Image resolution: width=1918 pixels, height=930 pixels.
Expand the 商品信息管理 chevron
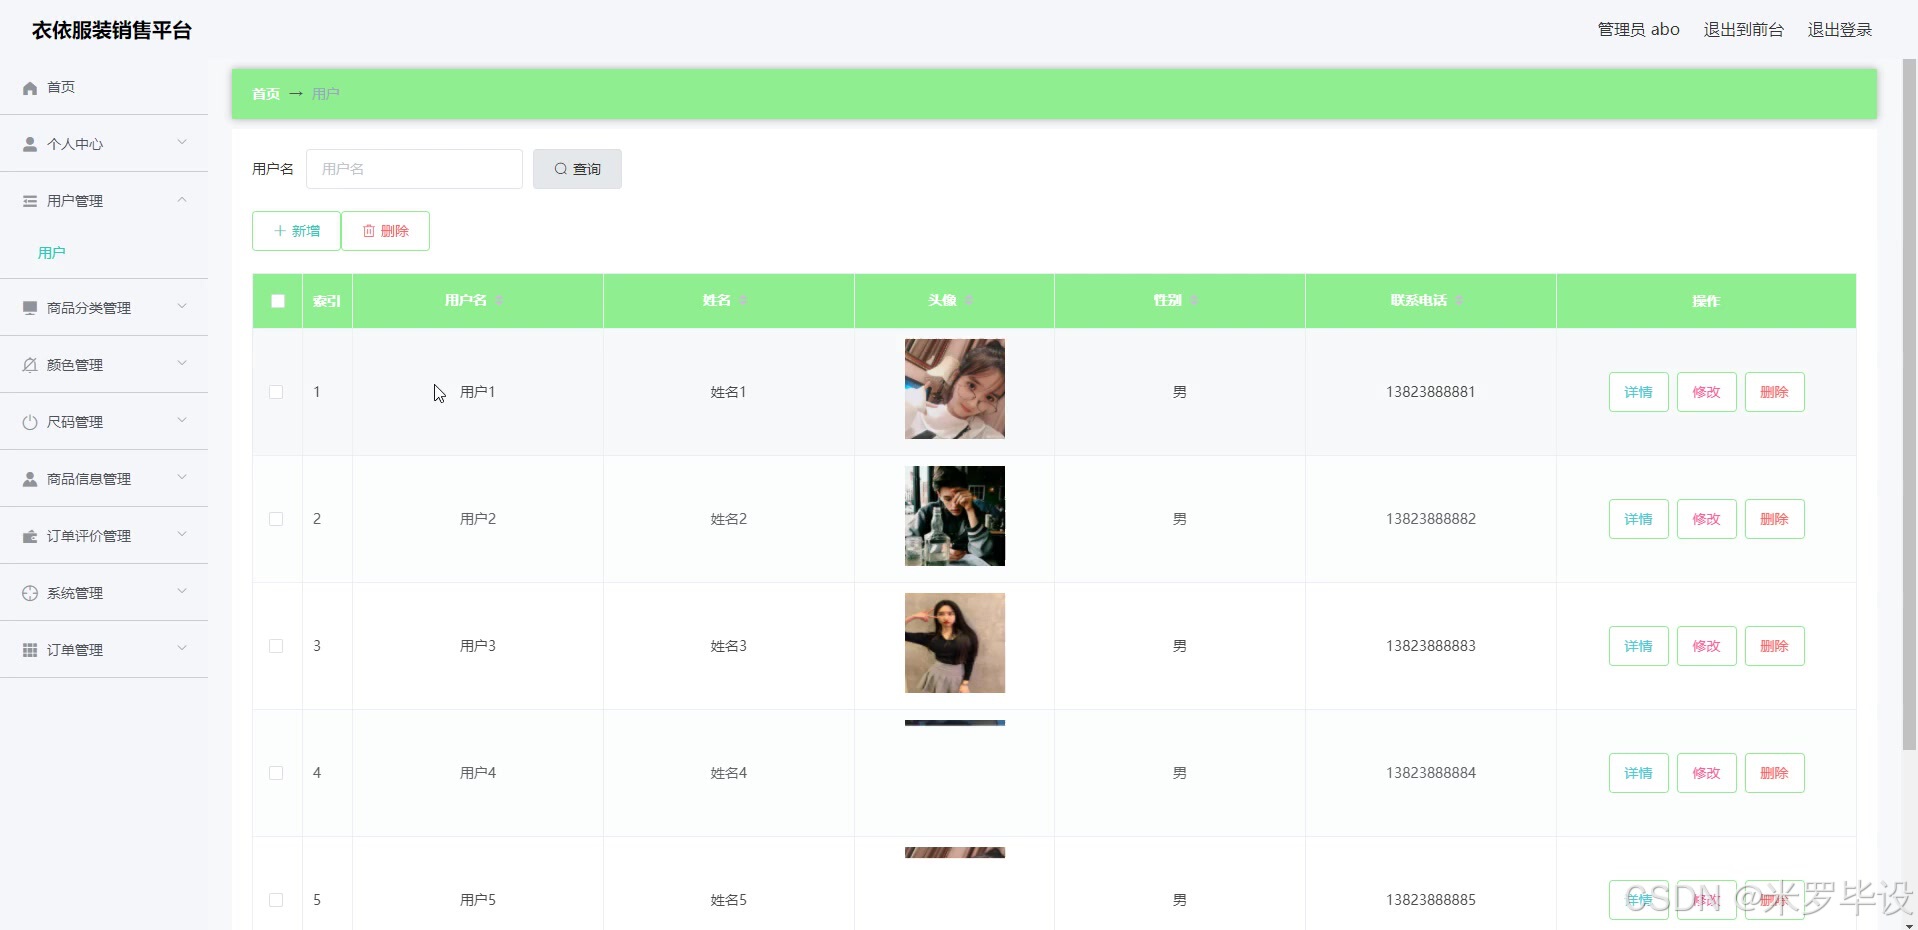click(x=182, y=478)
